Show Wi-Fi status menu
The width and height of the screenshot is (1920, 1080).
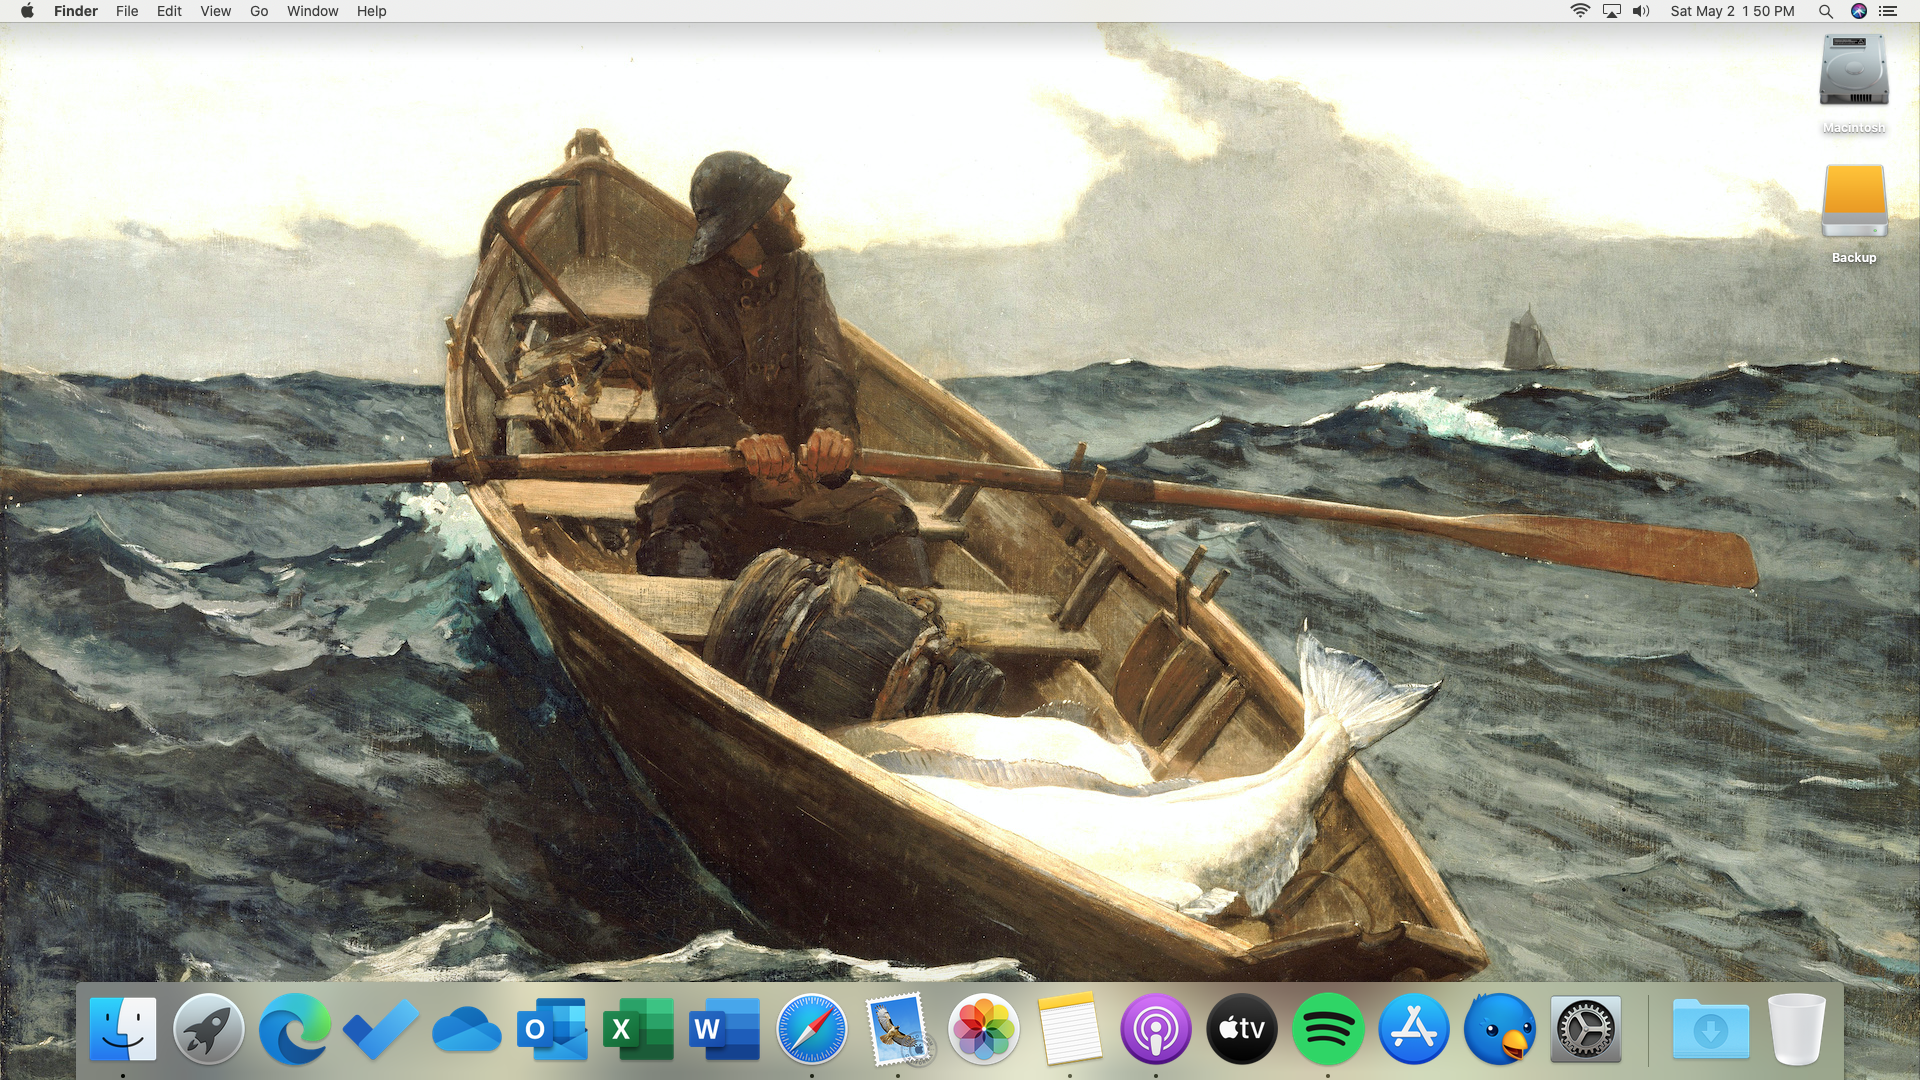point(1580,11)
